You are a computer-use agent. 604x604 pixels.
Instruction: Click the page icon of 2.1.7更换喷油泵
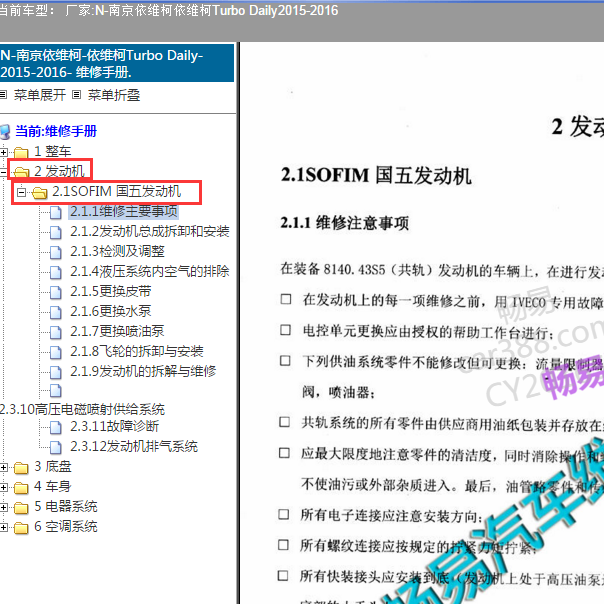[55, 332]
